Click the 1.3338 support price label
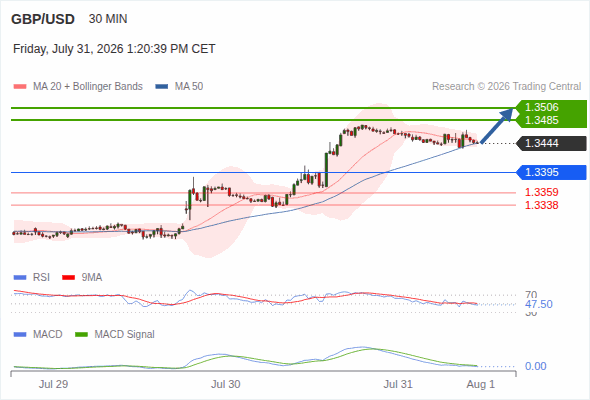The image size is (590, 400). [x=541, y=205]
